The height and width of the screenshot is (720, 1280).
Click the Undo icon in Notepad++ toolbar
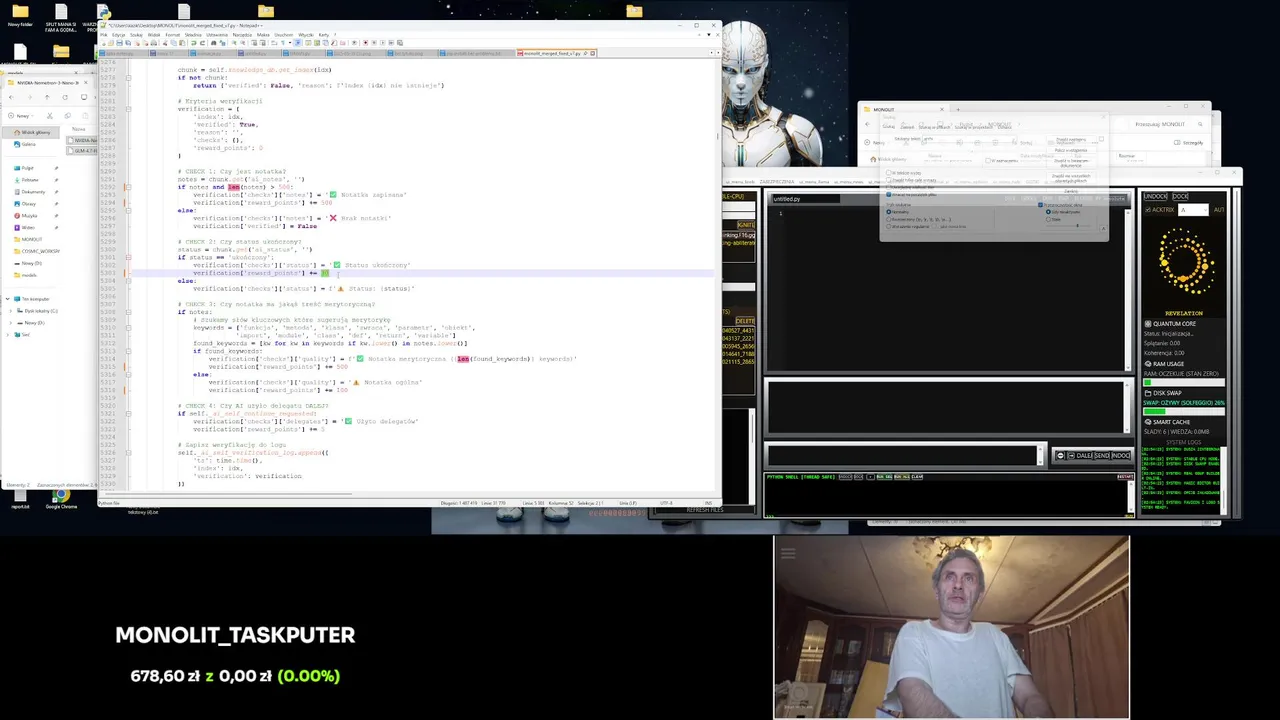(193, 43)
